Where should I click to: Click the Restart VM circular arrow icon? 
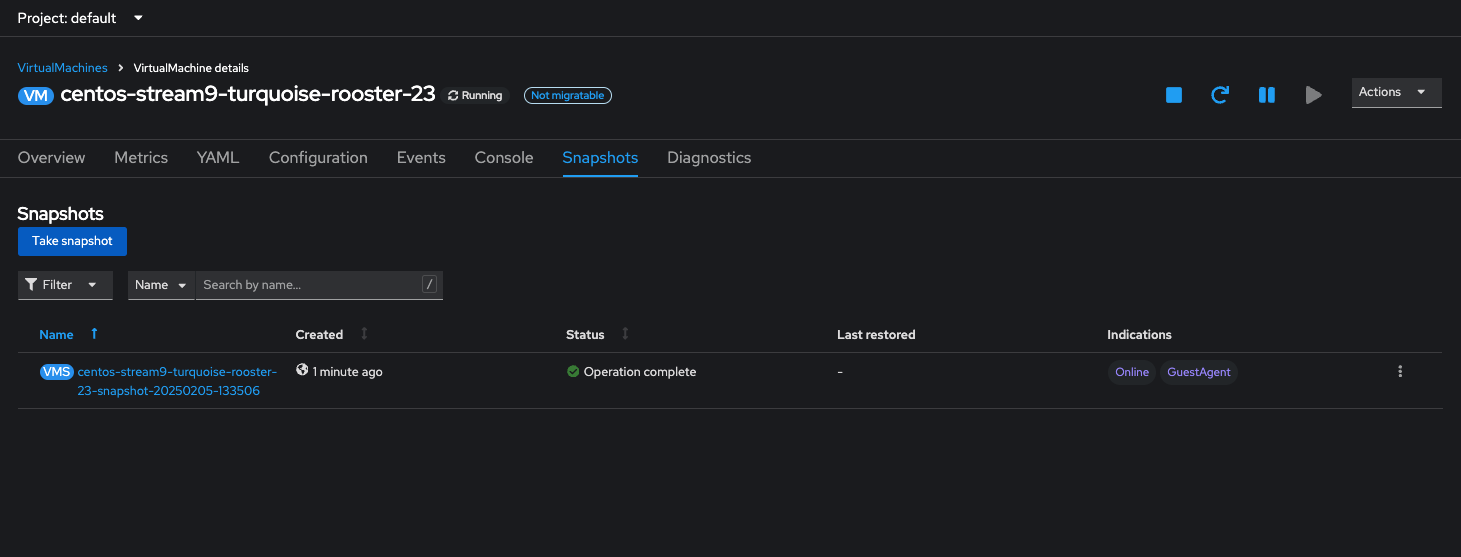point(1220,95)
